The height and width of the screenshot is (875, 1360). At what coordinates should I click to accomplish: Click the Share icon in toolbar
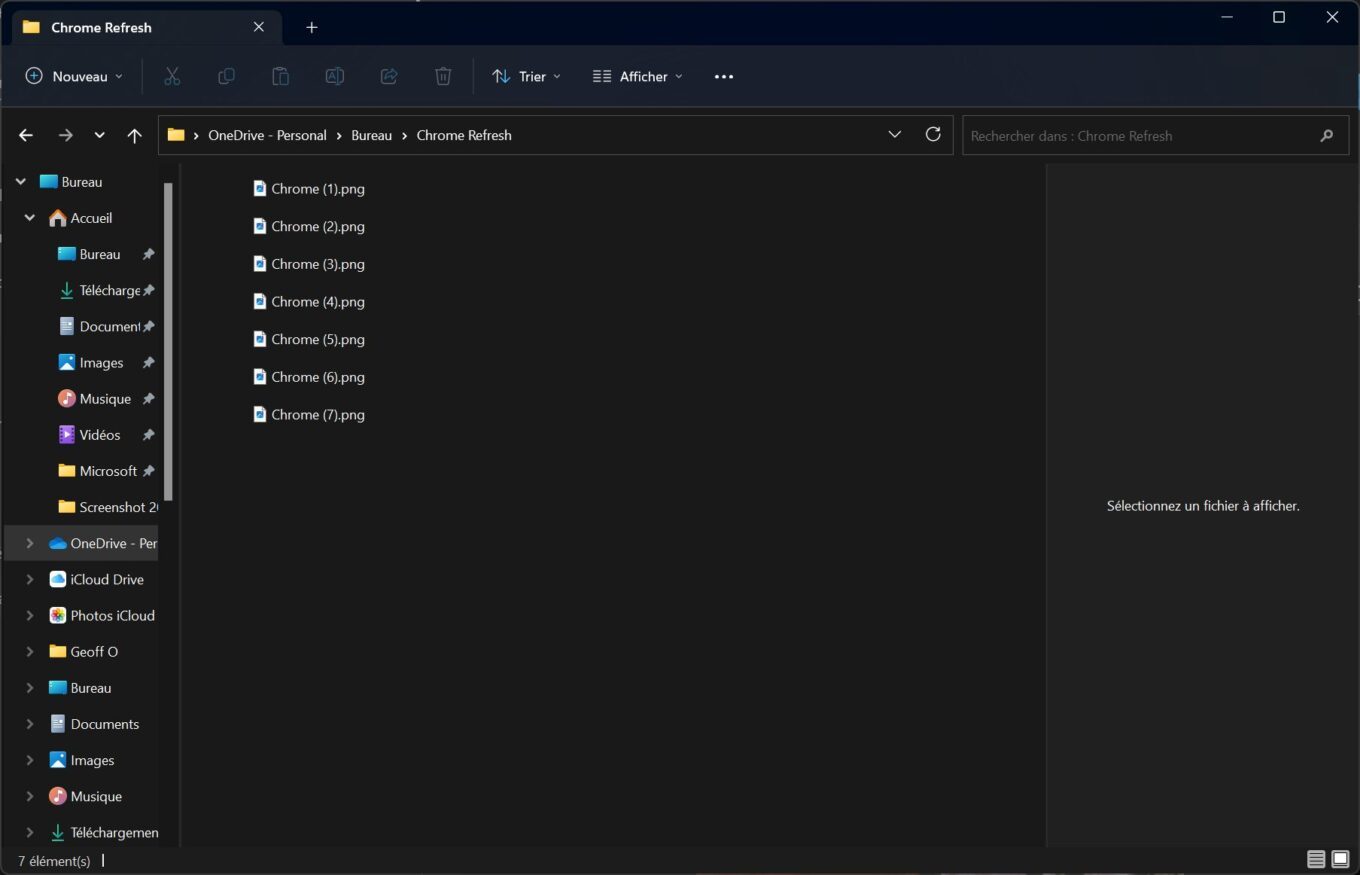tap(389, 76)
